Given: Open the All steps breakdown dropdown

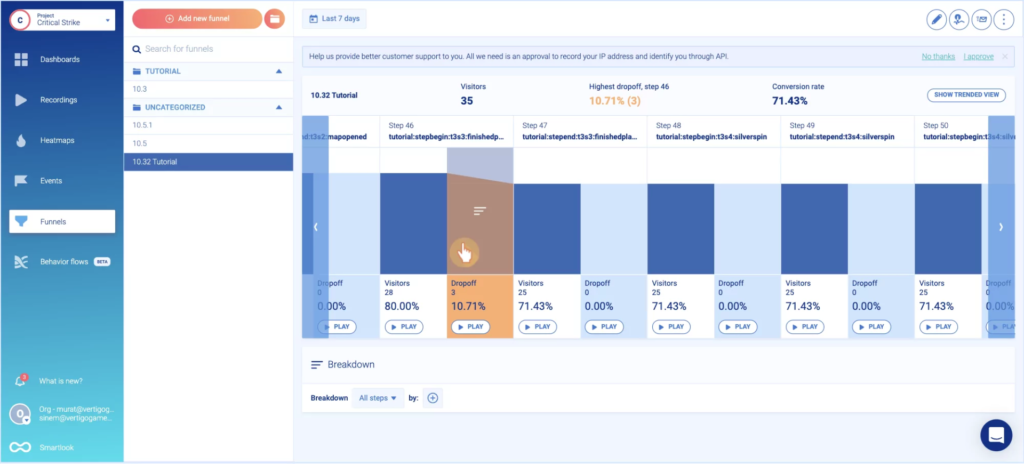Looking at the screenshot, I should pos(378,398).
